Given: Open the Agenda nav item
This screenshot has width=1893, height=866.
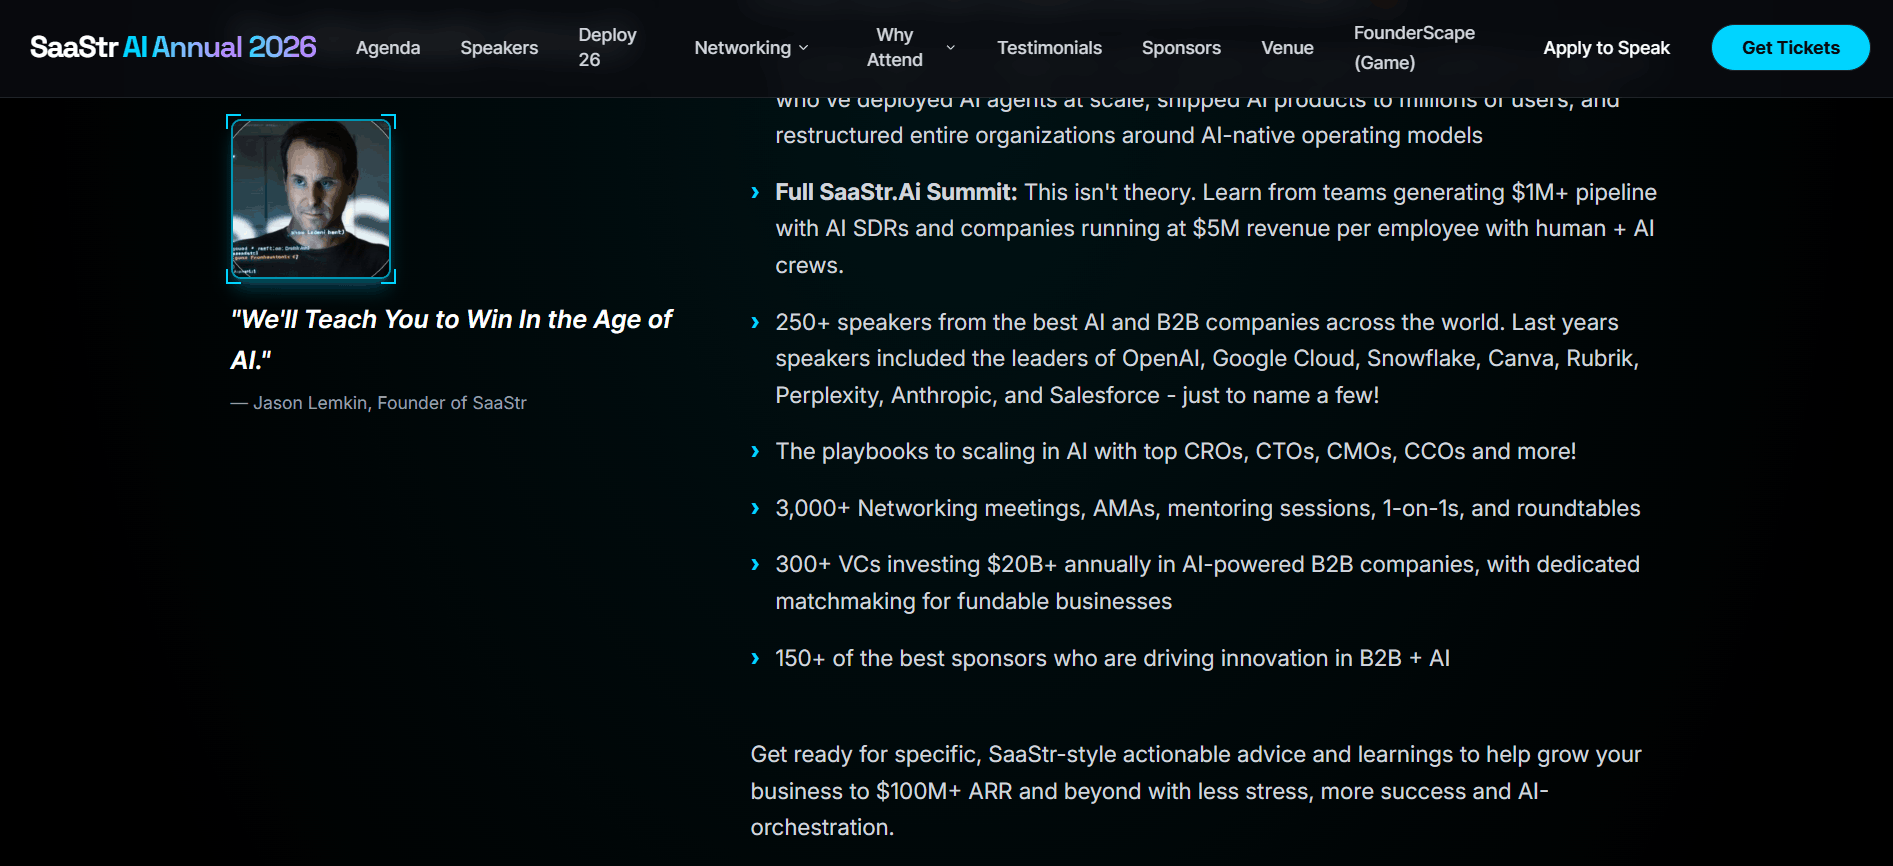Looking at the screenshot, I should pyautogui.click(x=388, y=48).
